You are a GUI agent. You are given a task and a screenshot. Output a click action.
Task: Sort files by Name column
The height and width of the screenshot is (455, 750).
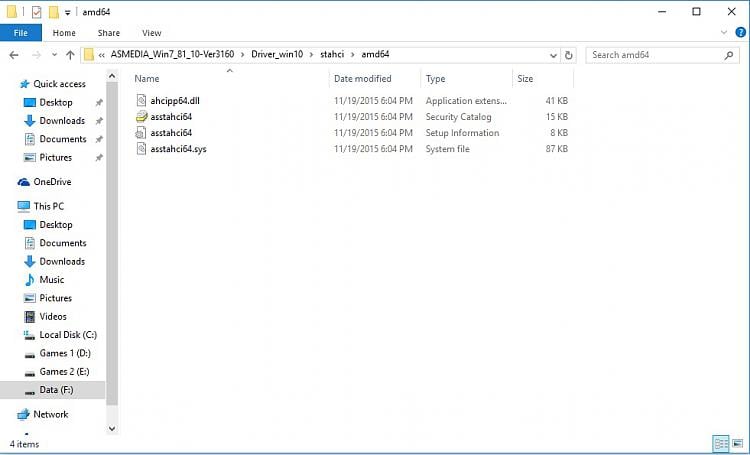[147, 78]
